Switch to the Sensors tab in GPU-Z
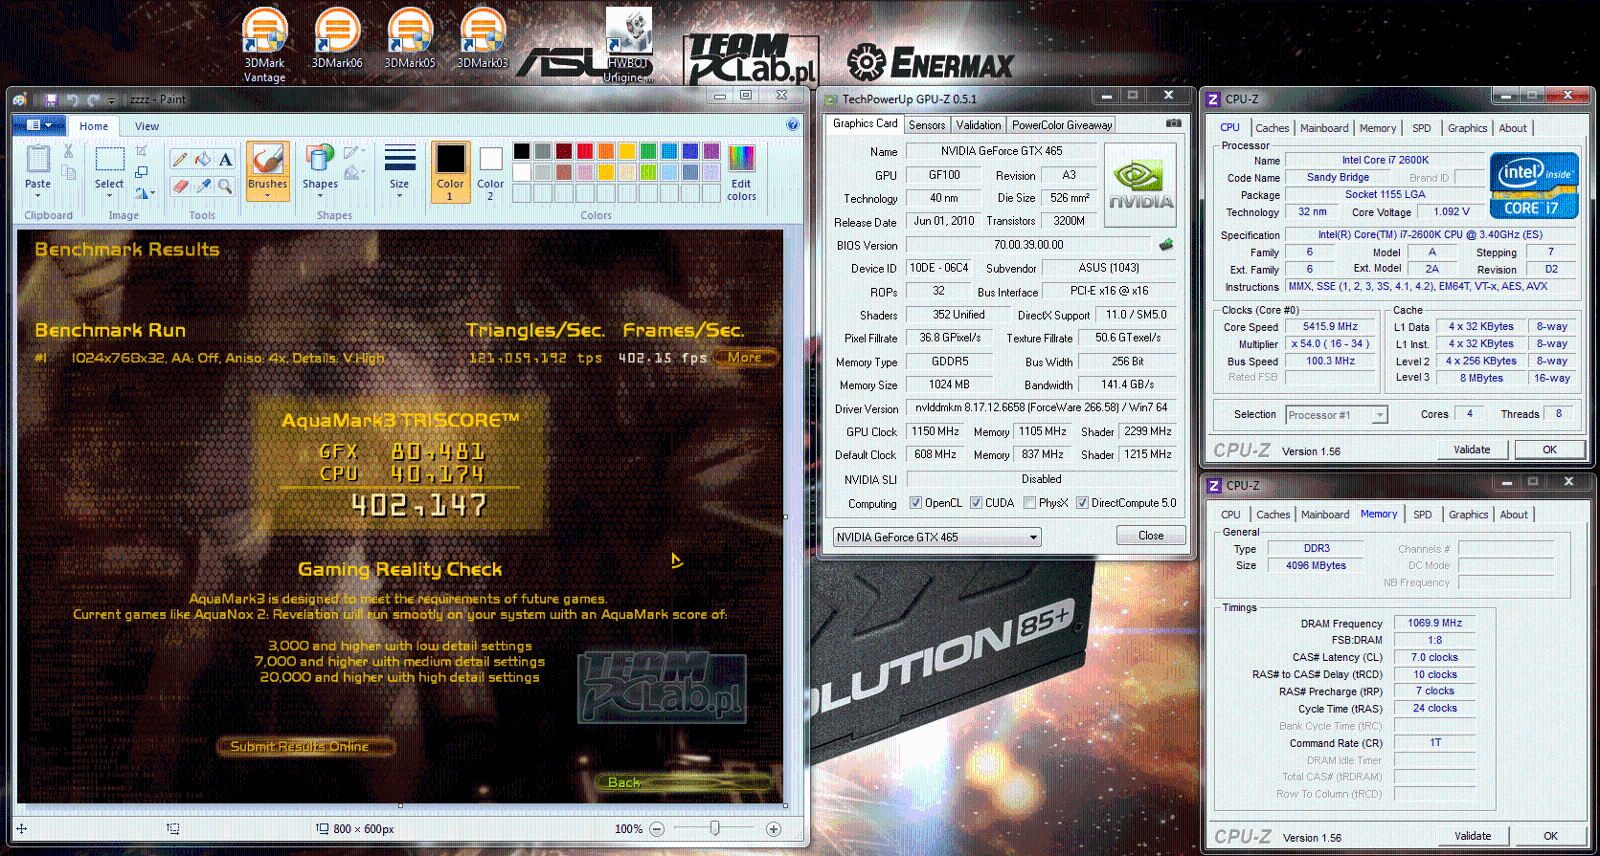This screenshot has height=856, width=1600. click(x=927, y=125)
